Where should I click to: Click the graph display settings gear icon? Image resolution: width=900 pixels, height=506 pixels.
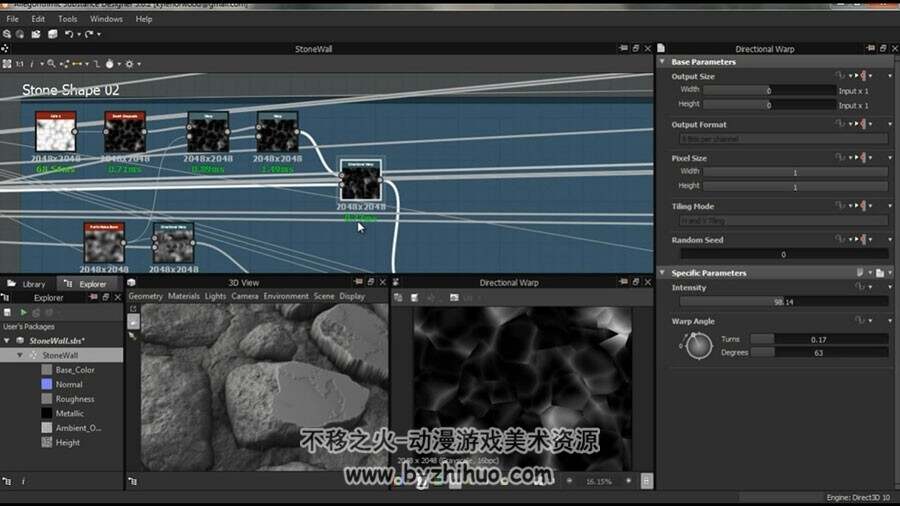[x=130, y=64]
